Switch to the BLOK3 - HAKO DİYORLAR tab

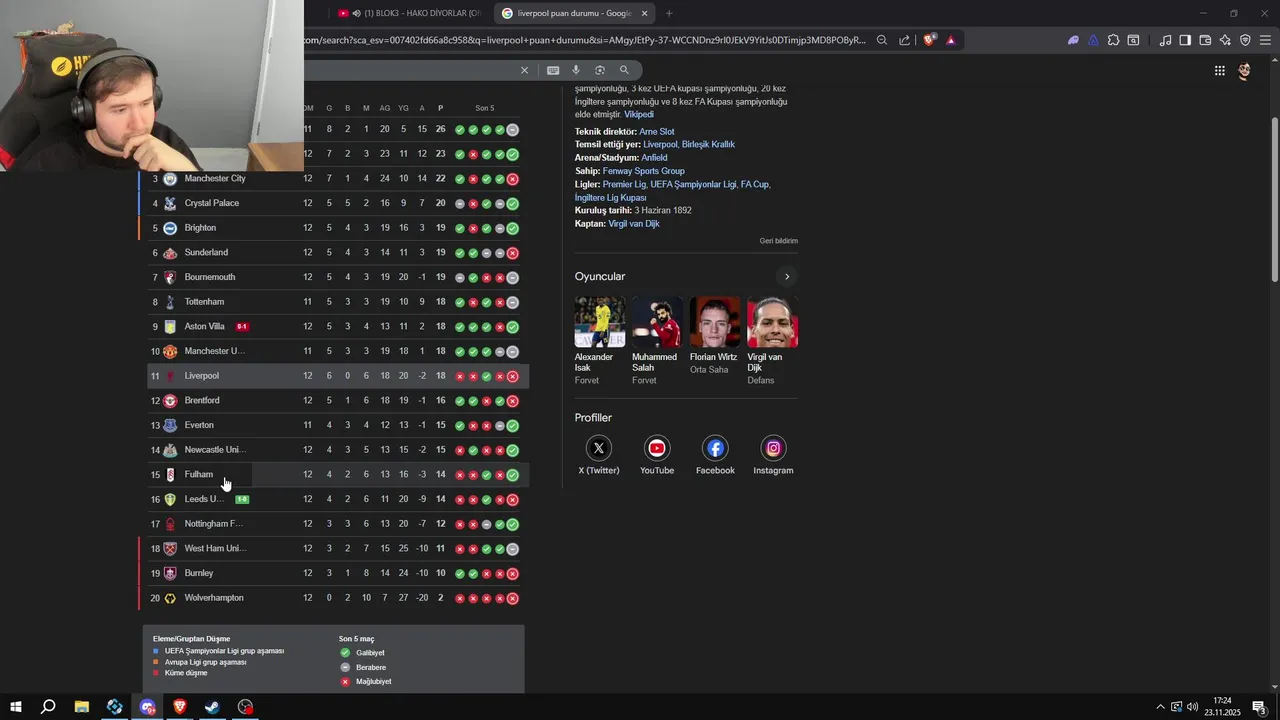point(412,13)
